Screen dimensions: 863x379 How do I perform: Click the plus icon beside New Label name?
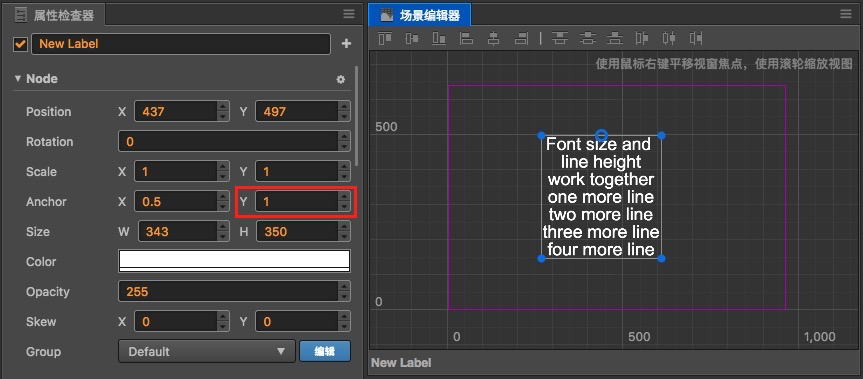point(346,43)
